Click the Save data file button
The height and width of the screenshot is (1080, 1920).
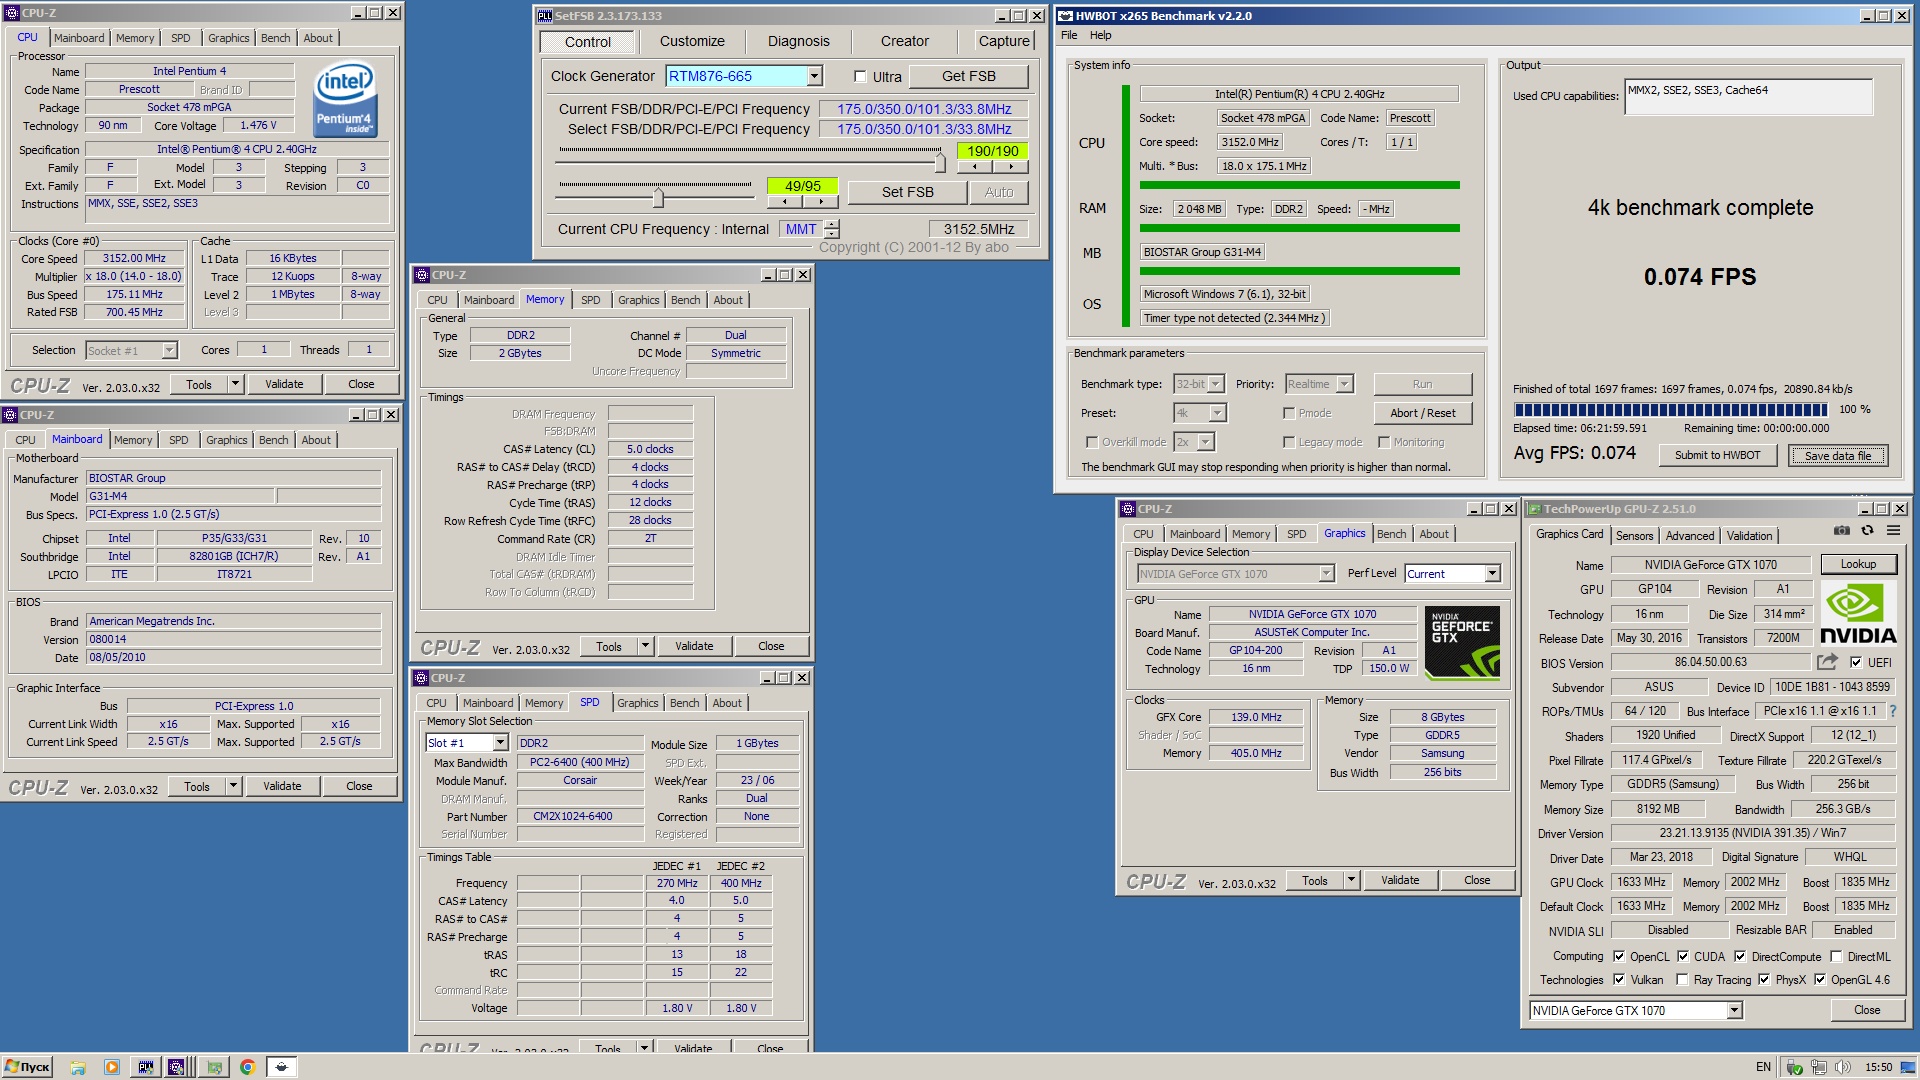[1838, 455]
